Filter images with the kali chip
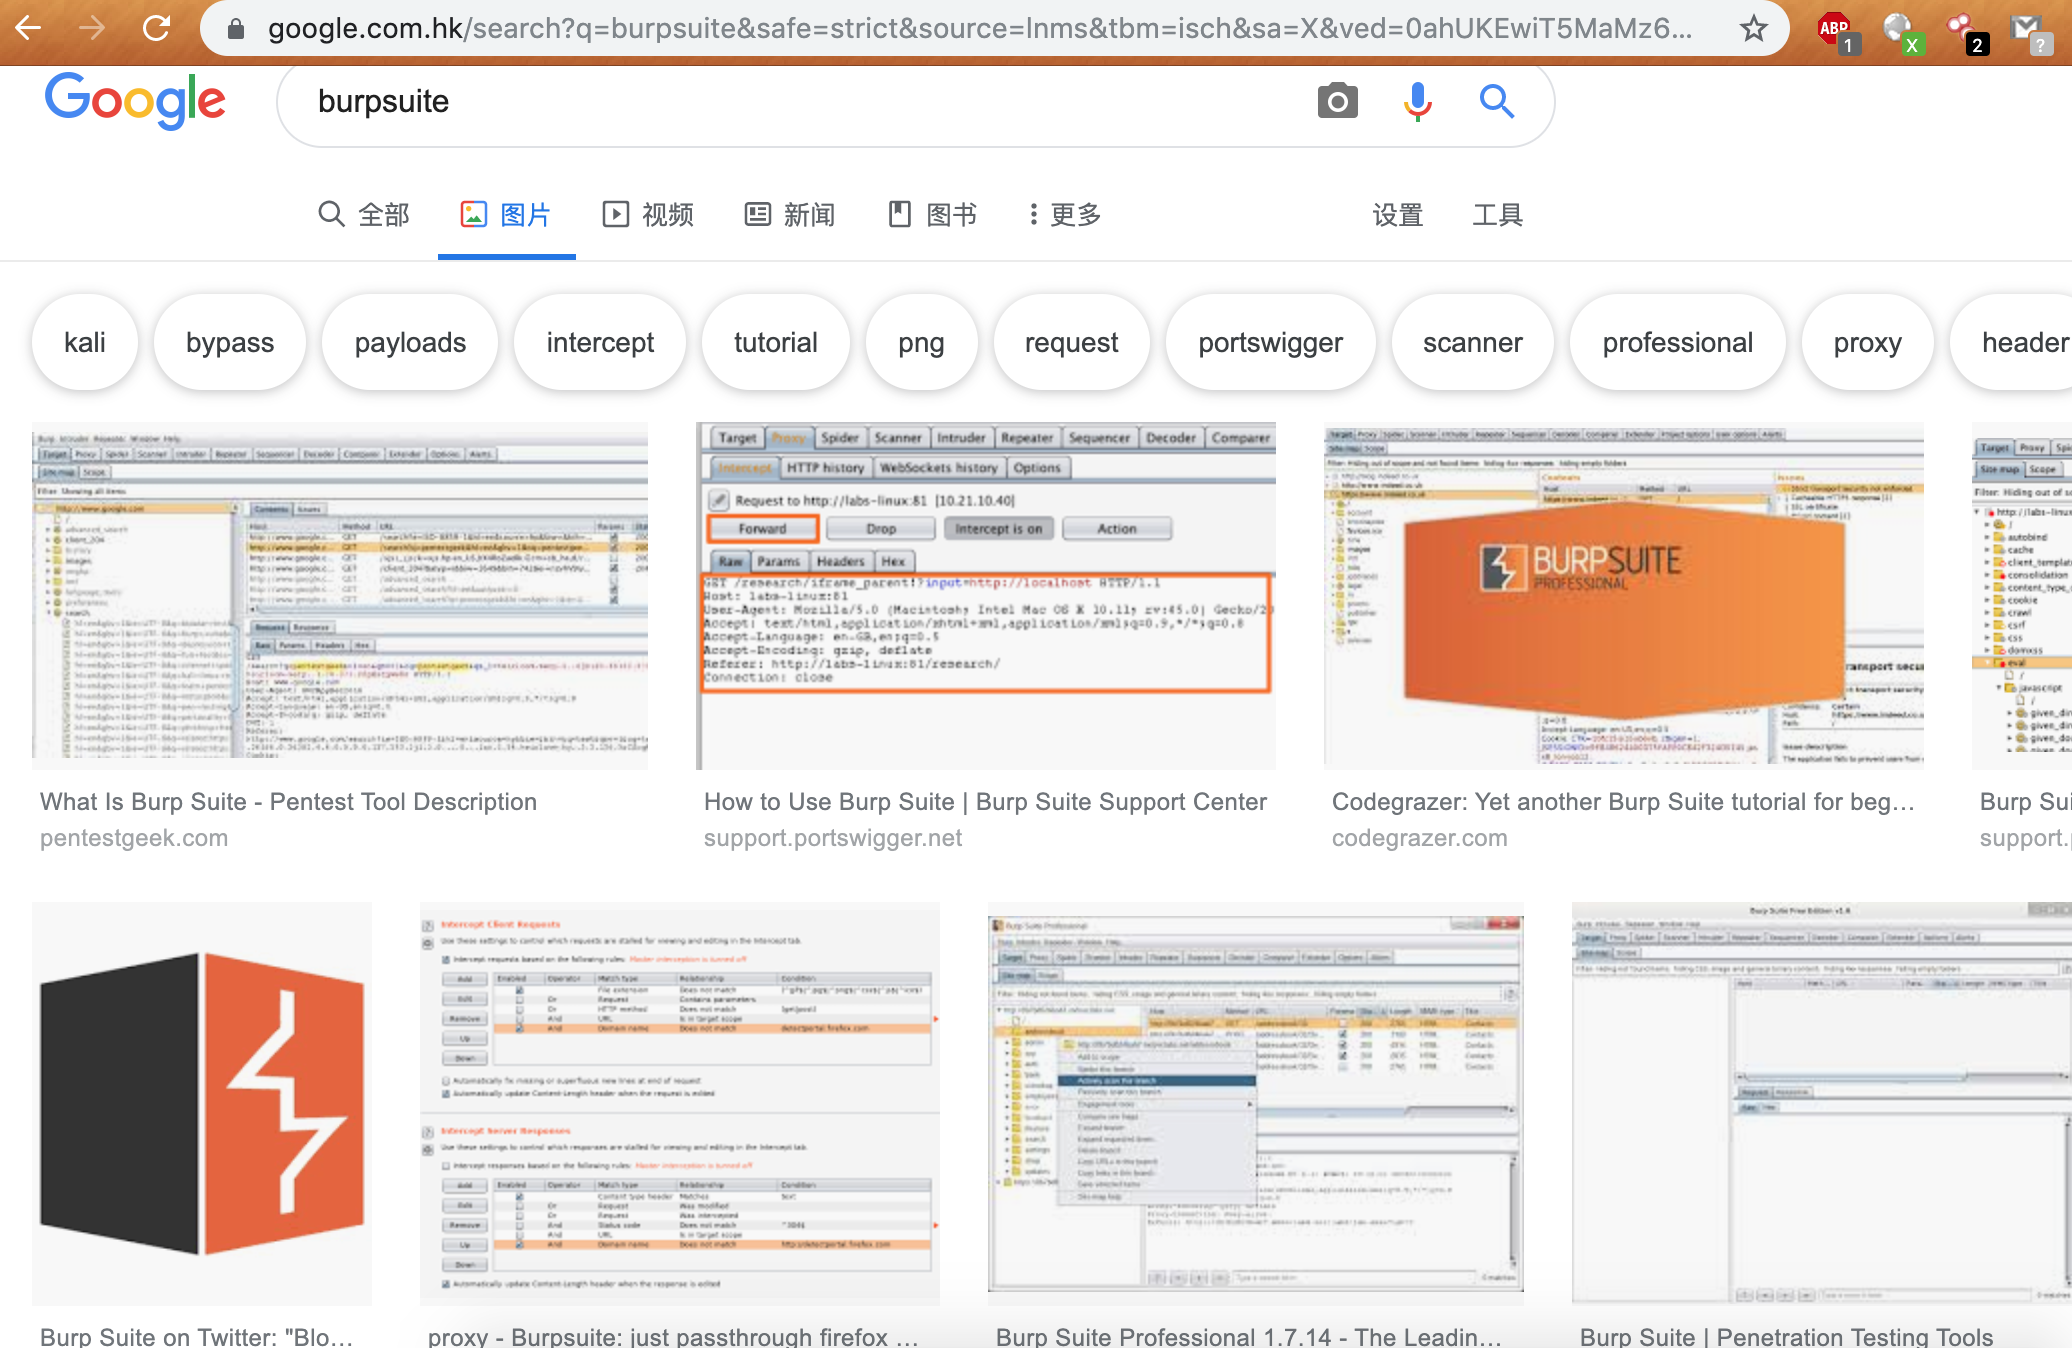This screenshot has width=2072, height=1348. click(x=84, y=343)
